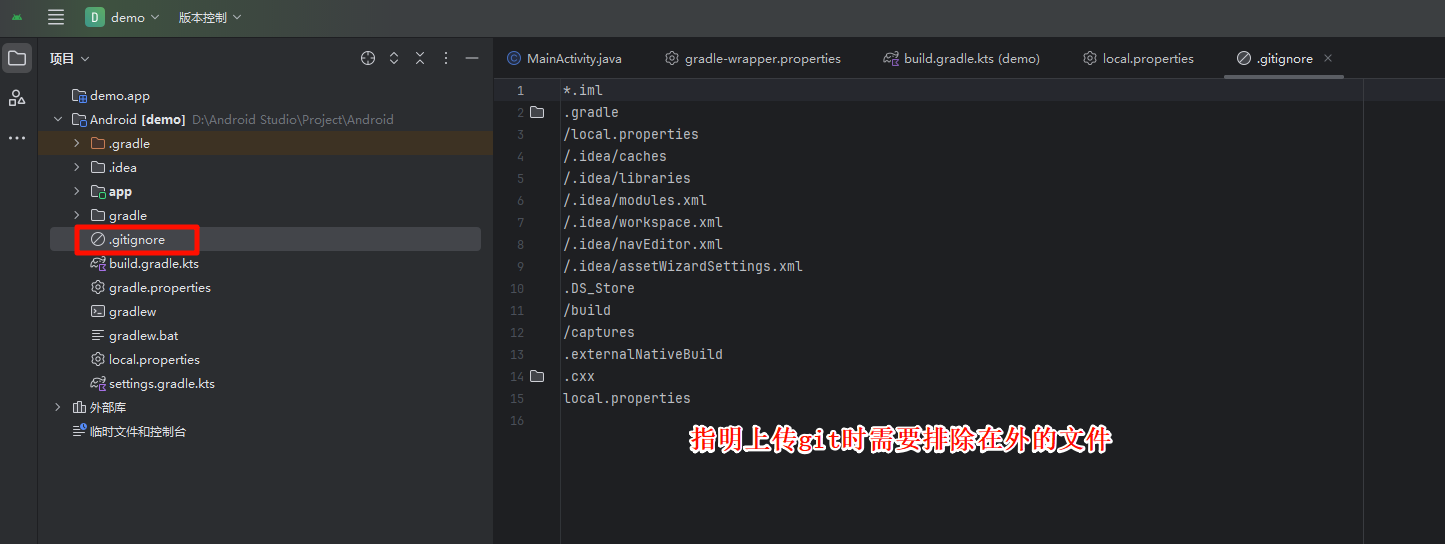This screenshot has height=544, width=1445.
Task: Select settings.gradle.kts in project tree
Action: point(161,384)
